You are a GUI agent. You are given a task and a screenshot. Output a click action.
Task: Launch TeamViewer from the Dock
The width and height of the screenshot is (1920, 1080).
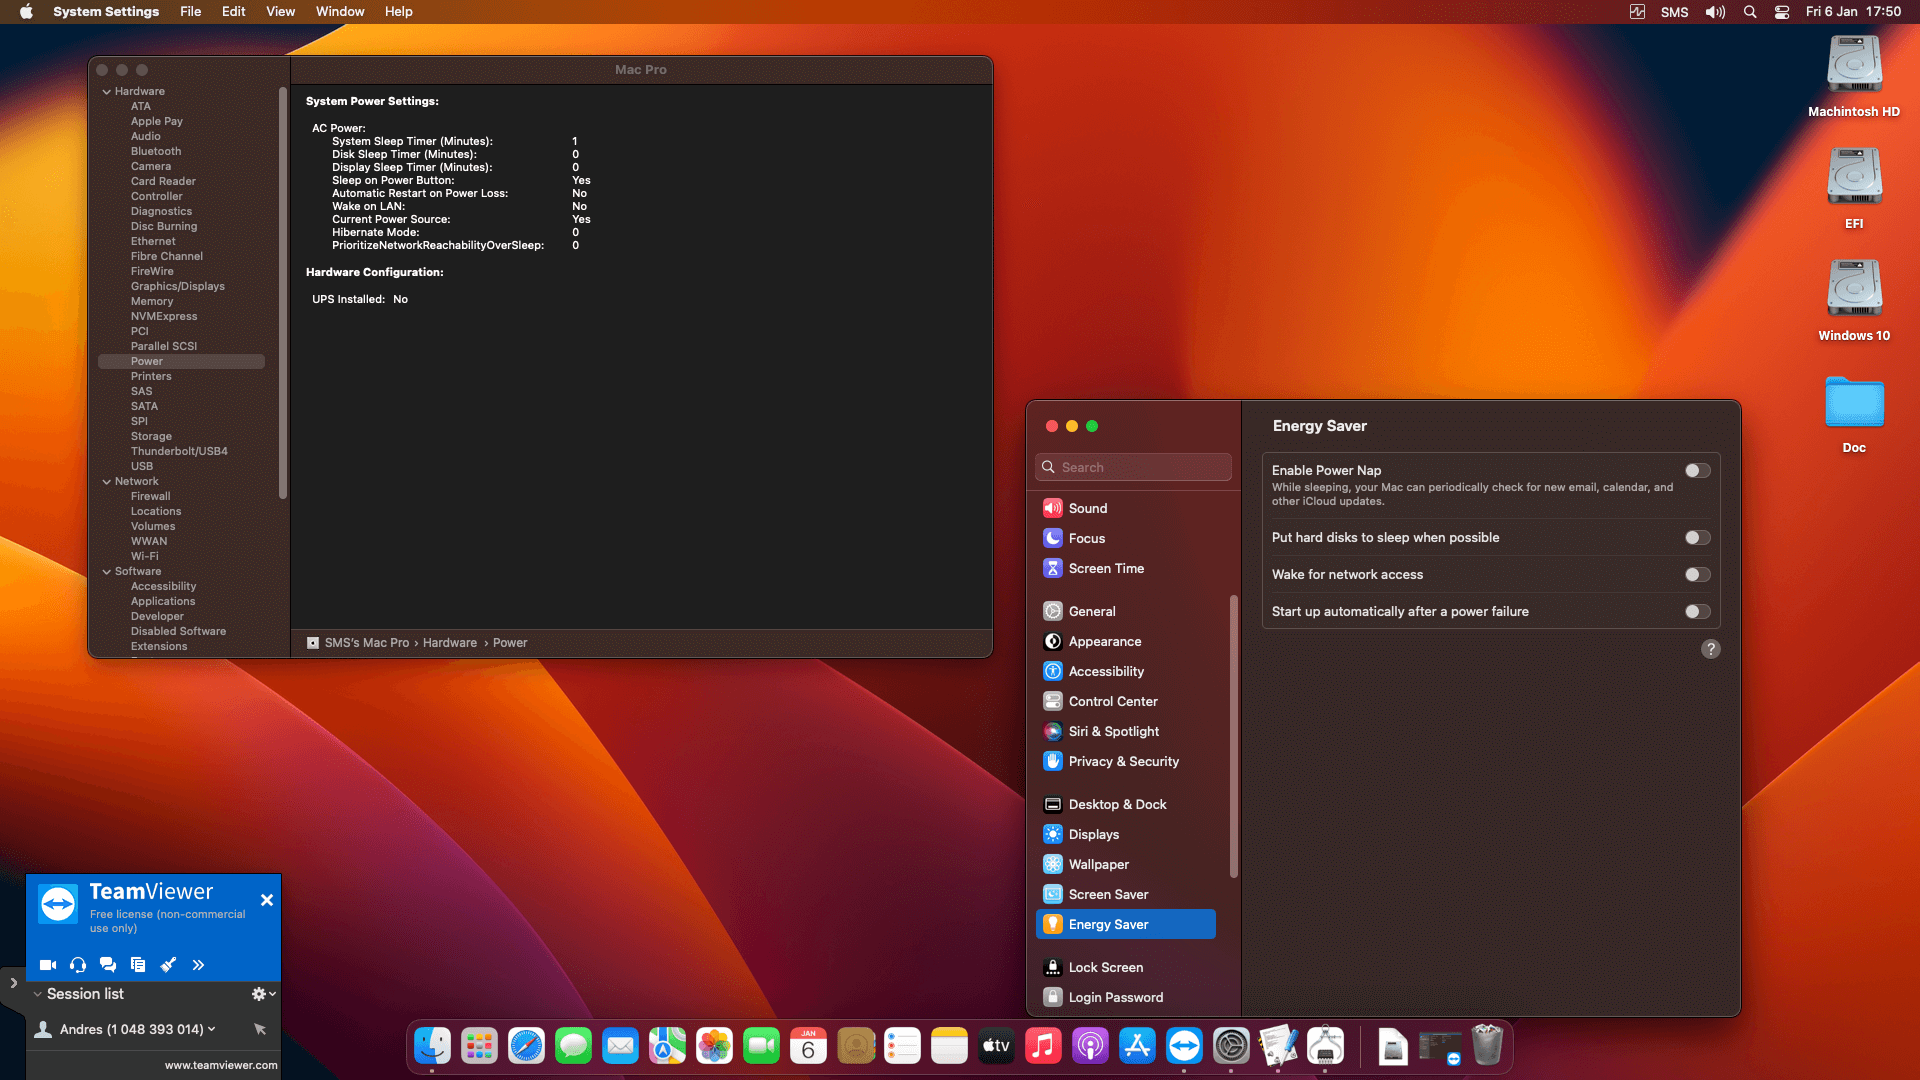(x=1184, y=1045)
